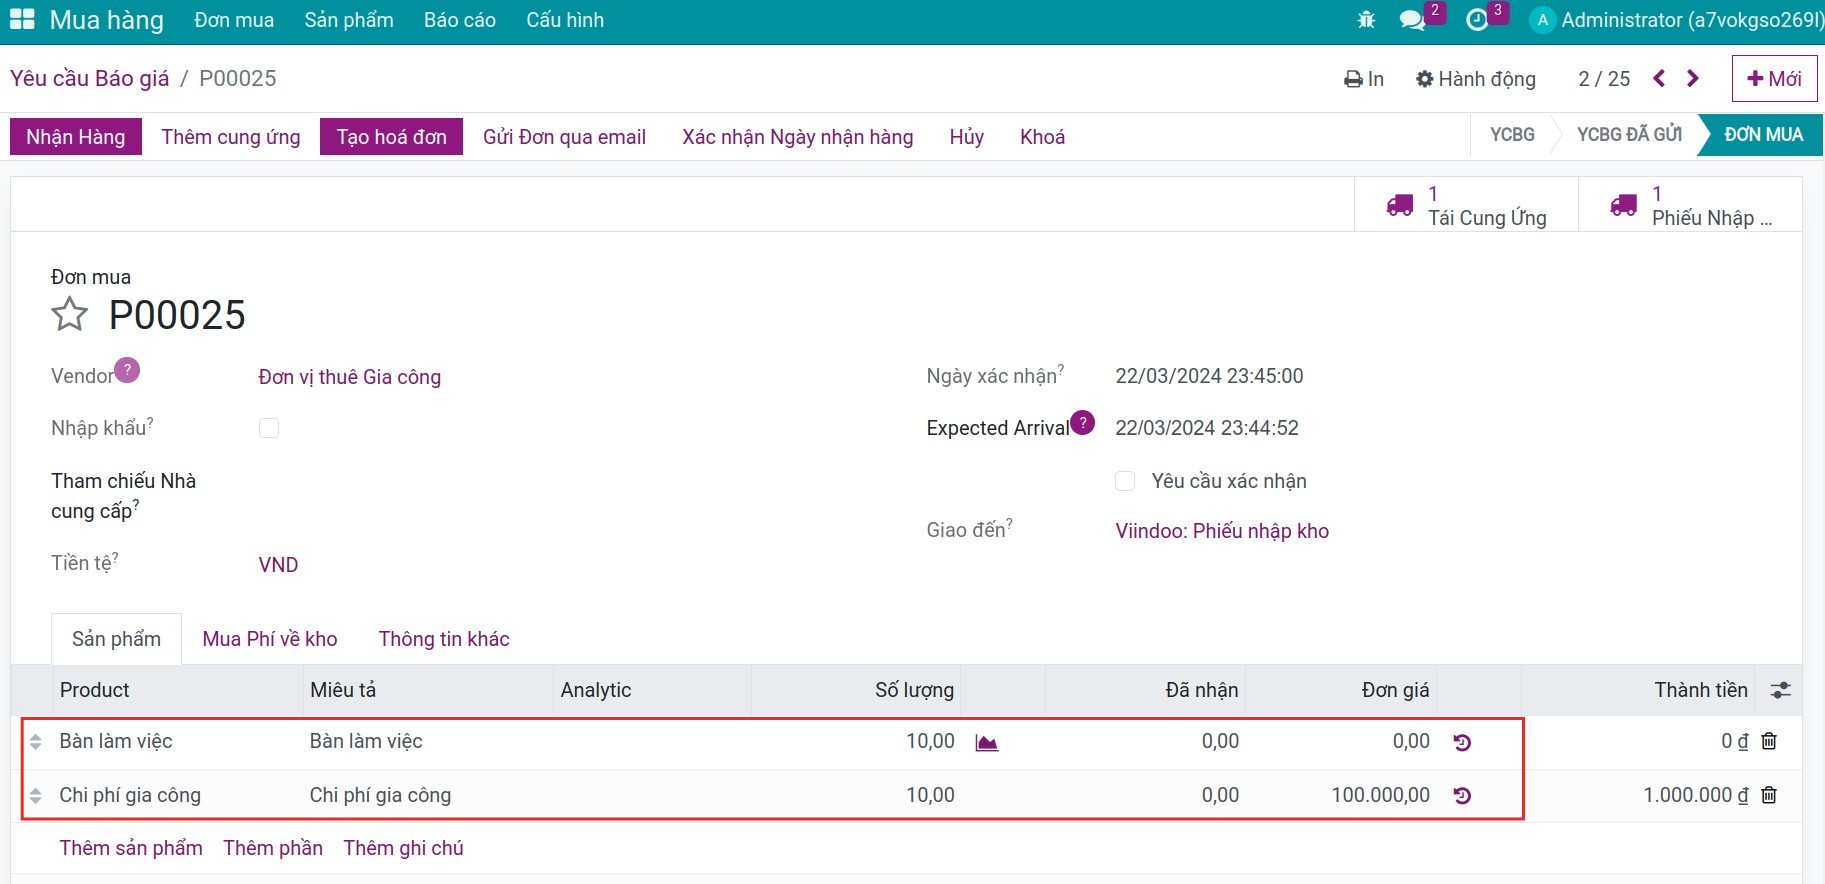This screenshot has width=1825, height=884.
Task: Show the Expected Arrival help icon
Action: [1083, 422]
